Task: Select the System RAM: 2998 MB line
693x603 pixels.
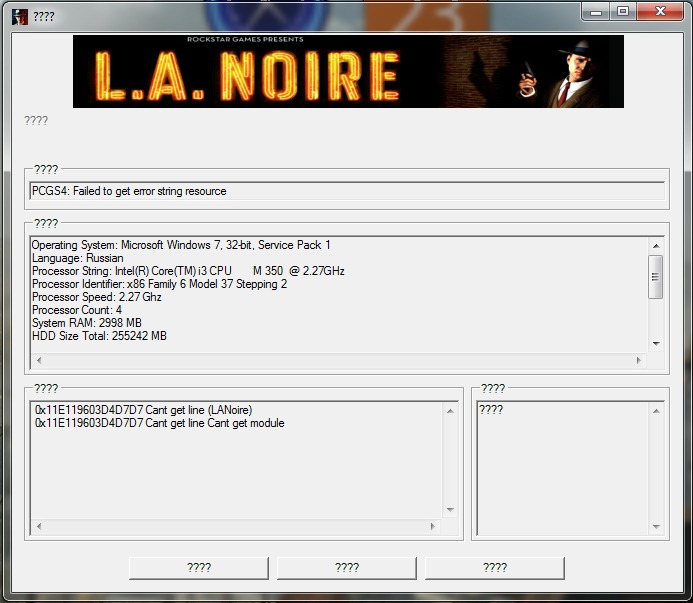Action: pyautogui.click(x=87, y=323)
